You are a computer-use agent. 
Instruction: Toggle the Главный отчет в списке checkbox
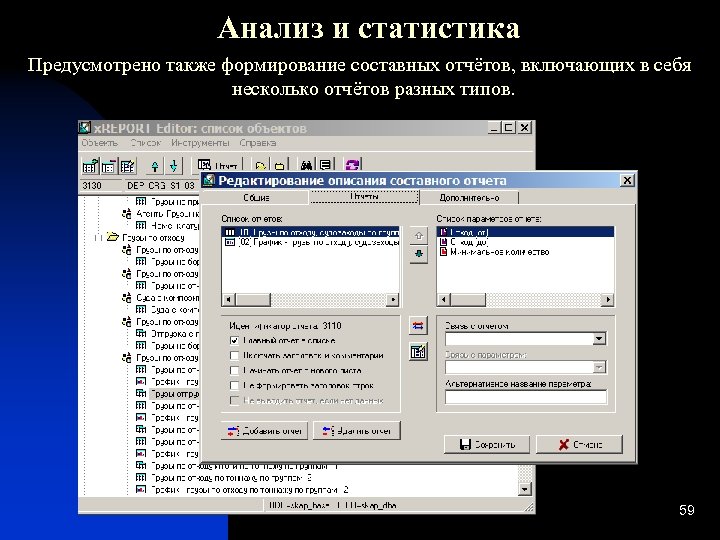(x=235, y=341)
